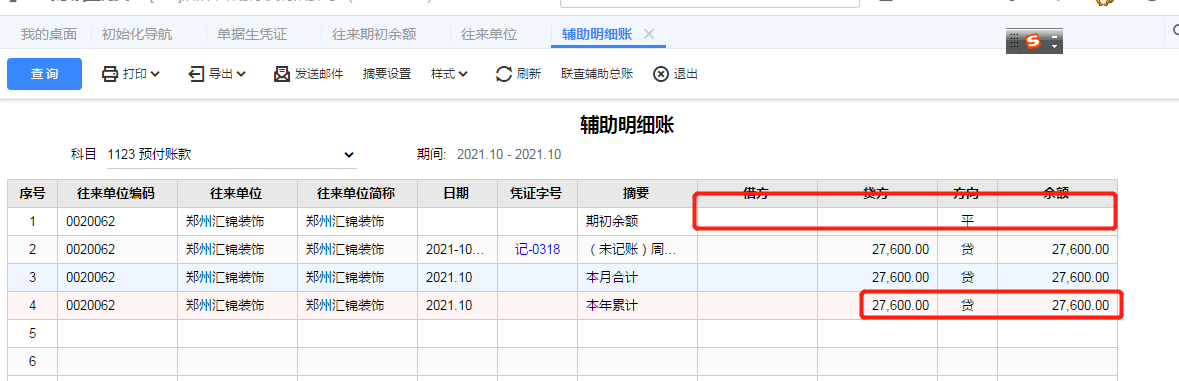Switch to 初始化导航 tab
Viewport: 1179px width, 381px height.
(137, 34)
